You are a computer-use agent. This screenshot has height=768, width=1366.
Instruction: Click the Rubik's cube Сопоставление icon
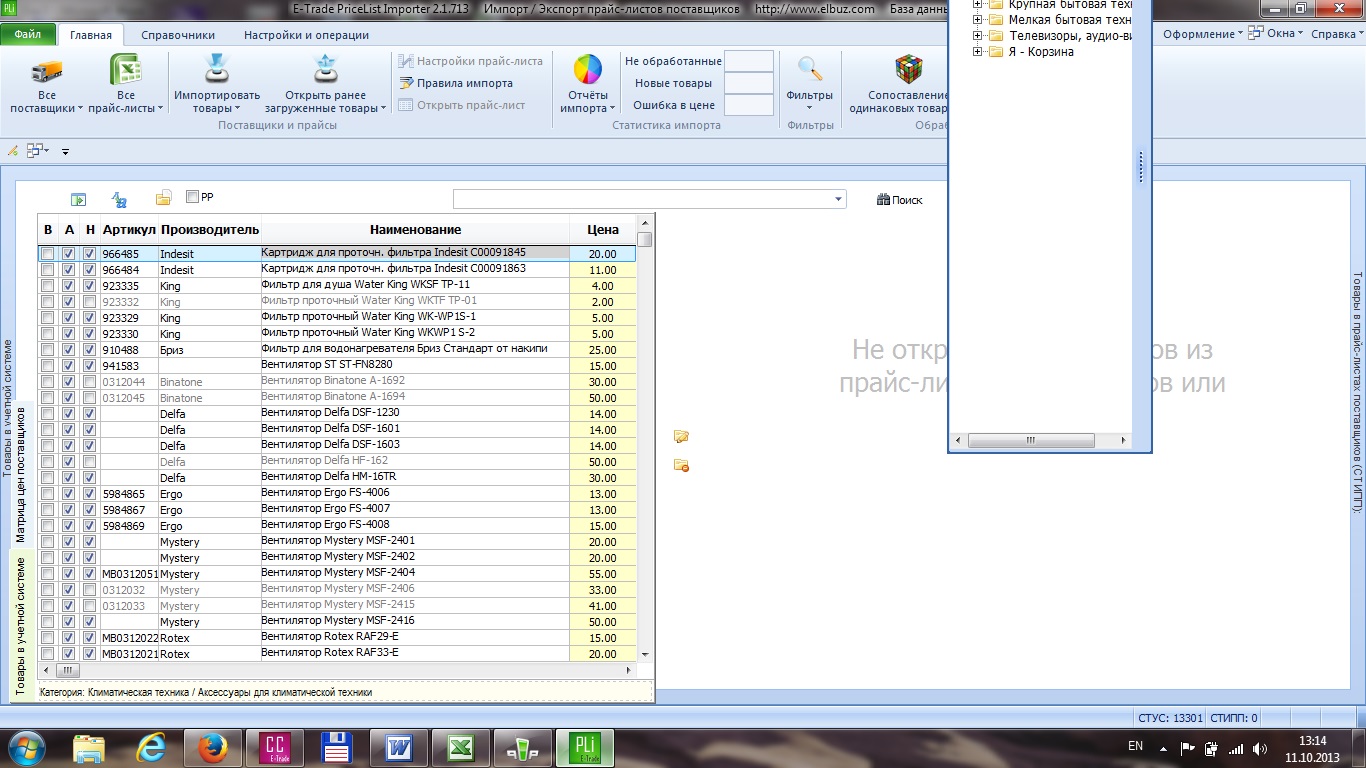[x=908, y=70]
